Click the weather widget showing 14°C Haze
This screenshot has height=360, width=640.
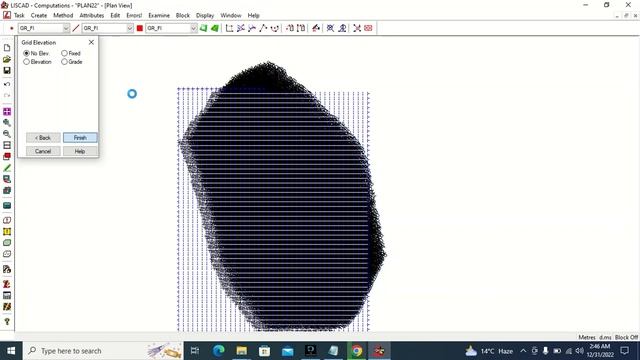(x=489, y=351)
